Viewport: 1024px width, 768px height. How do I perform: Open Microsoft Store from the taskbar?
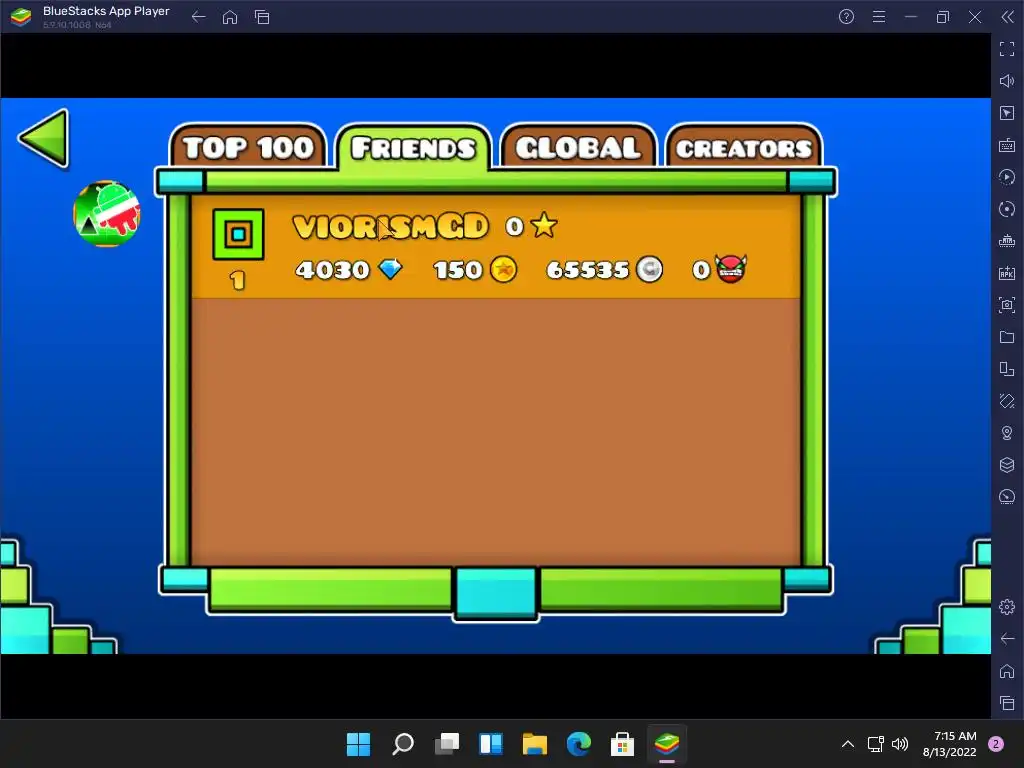[x=622, y=744]
